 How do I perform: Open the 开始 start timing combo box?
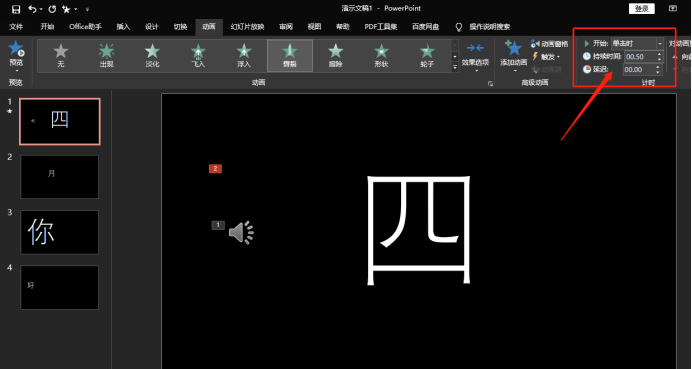(637, 44)
